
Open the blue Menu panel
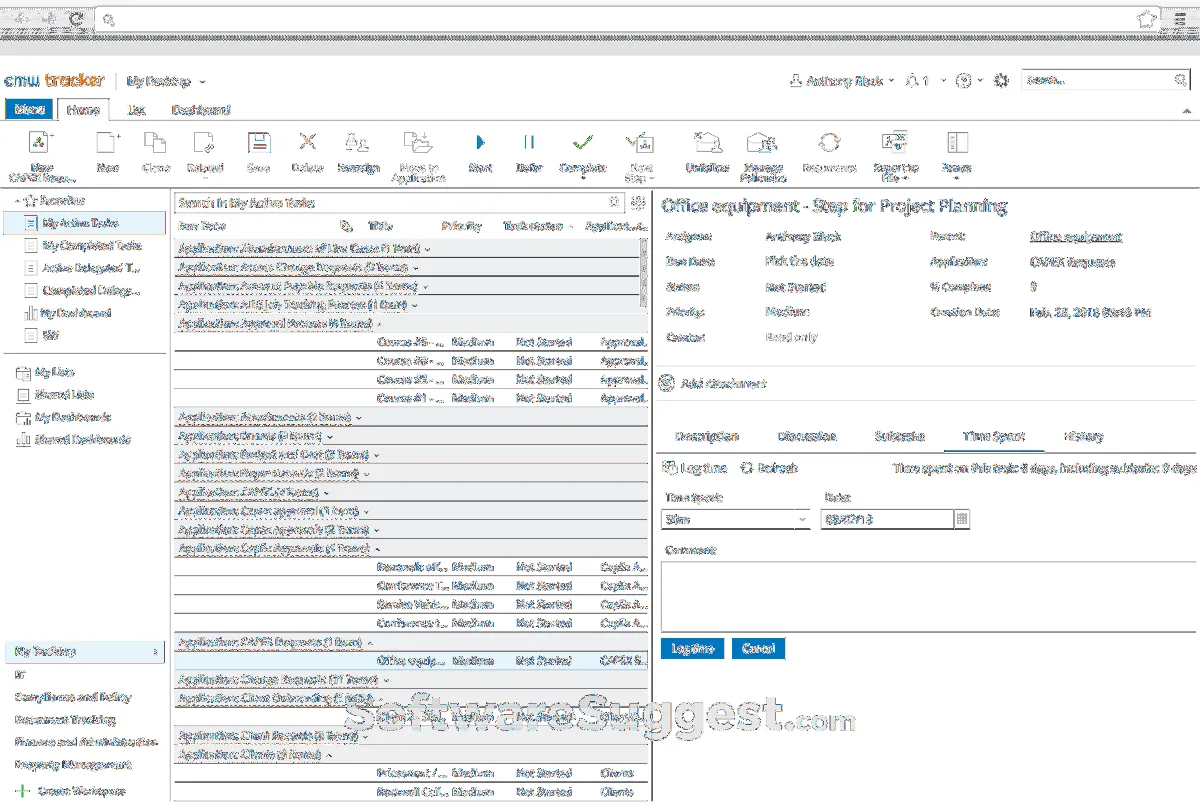[28, 110]
